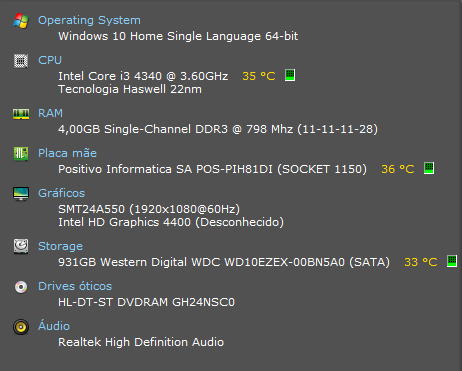Screen dimensions: 462x371
Task: Select the CPU temperature reading 35 °C
Action: [259, 76]
